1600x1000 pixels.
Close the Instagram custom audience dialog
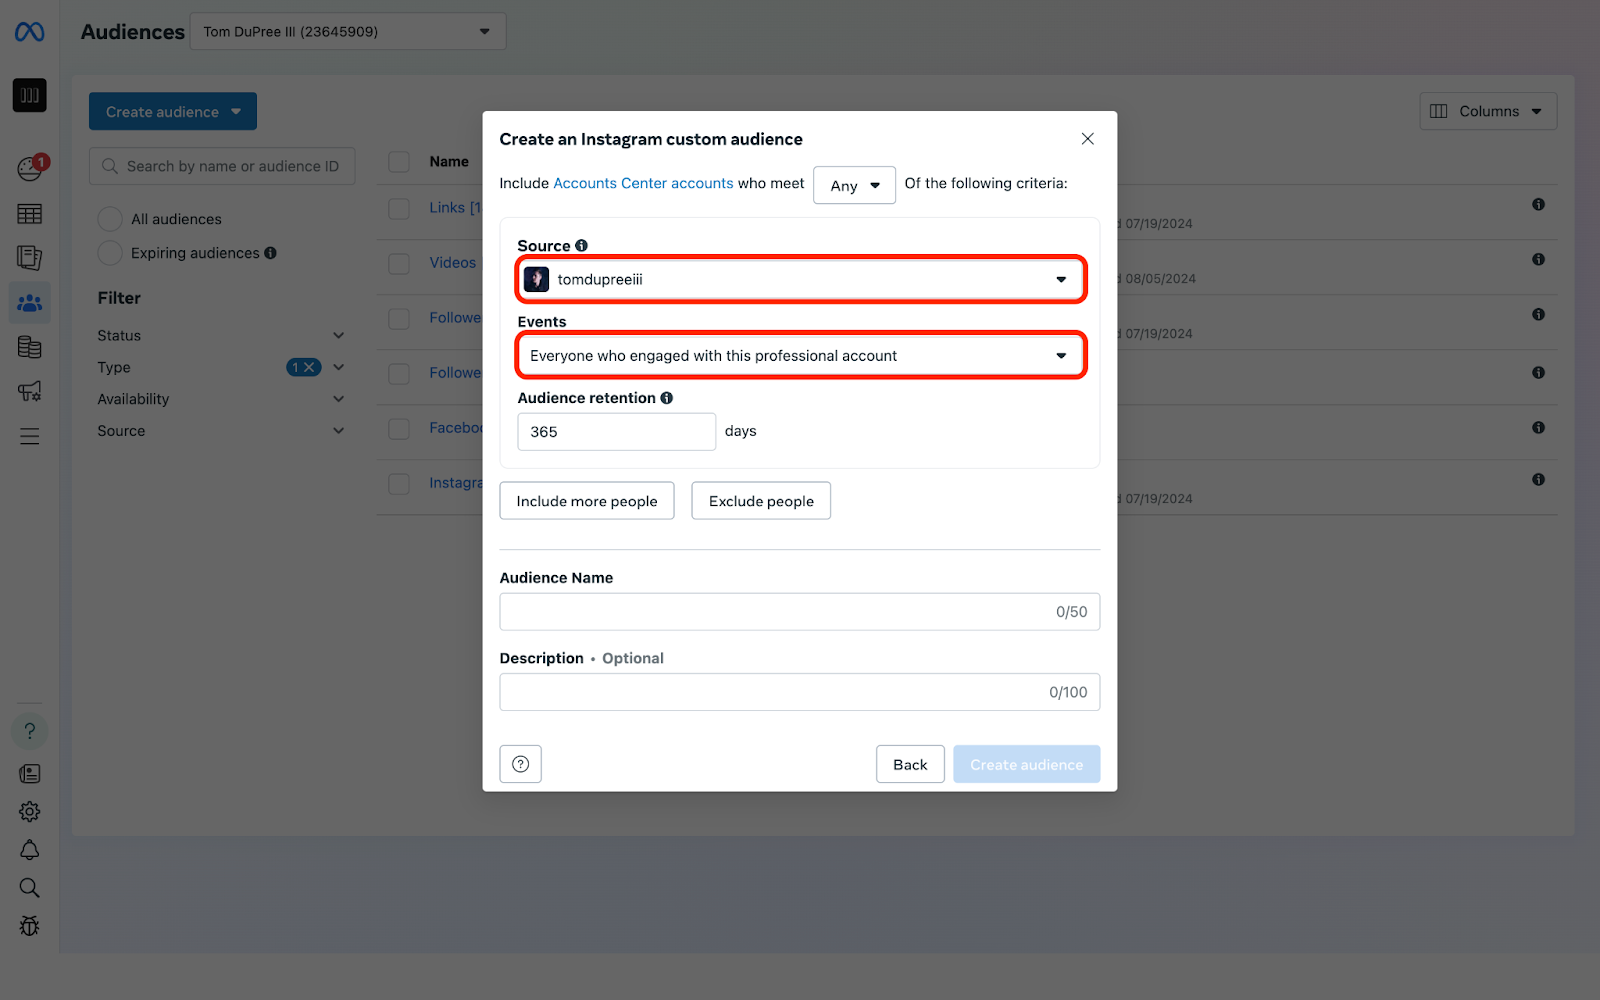click(1087, 139)
